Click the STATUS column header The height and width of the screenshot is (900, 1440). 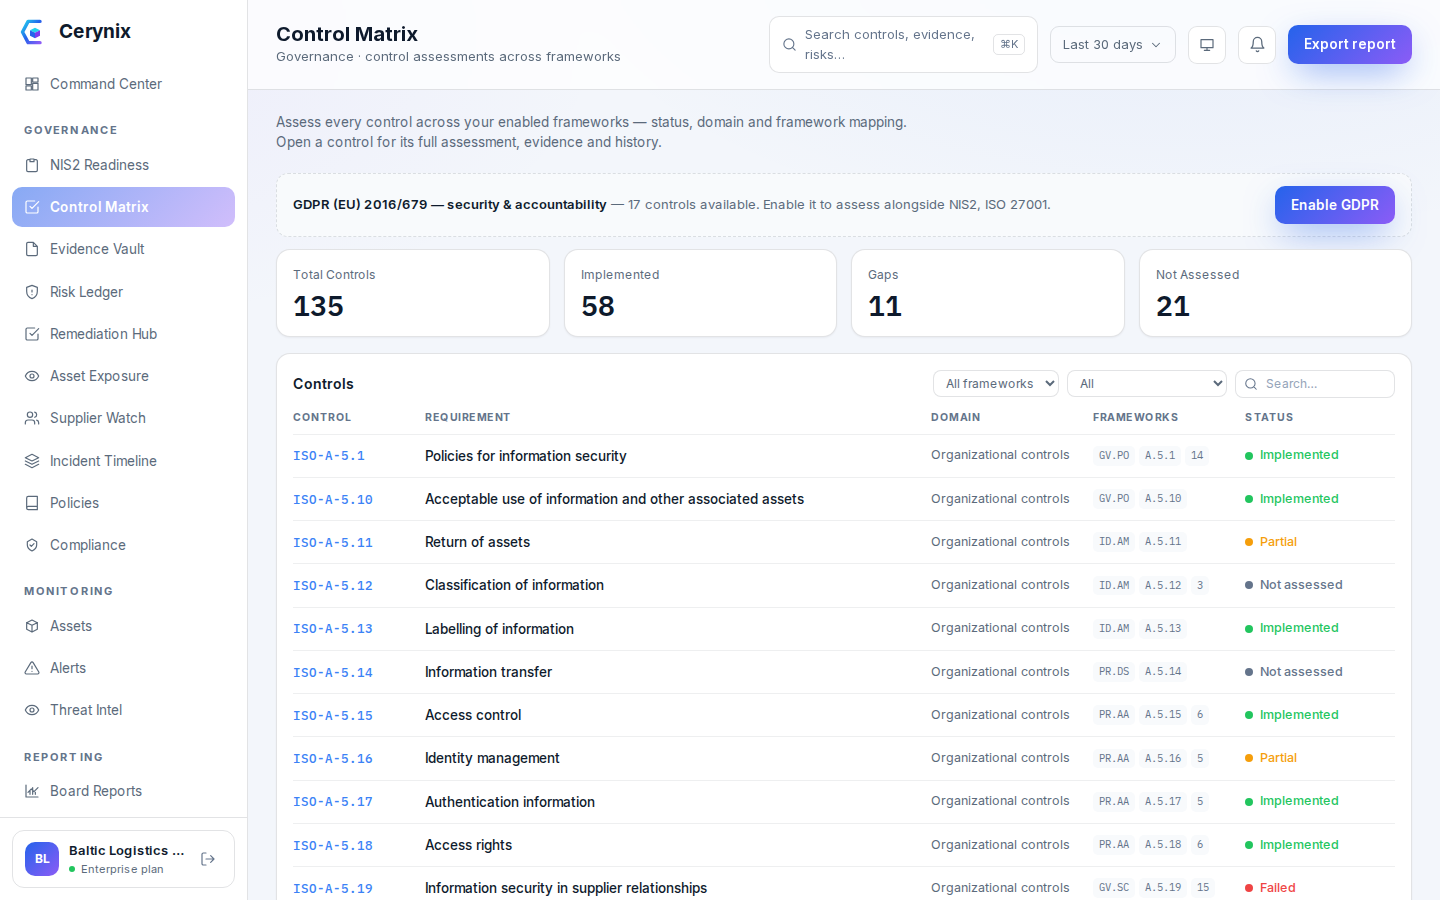coord(1269,417)
